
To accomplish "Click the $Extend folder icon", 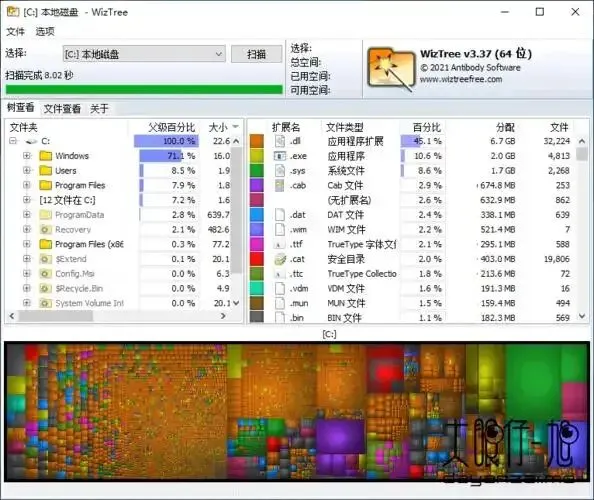I will (x=45, y=259).
